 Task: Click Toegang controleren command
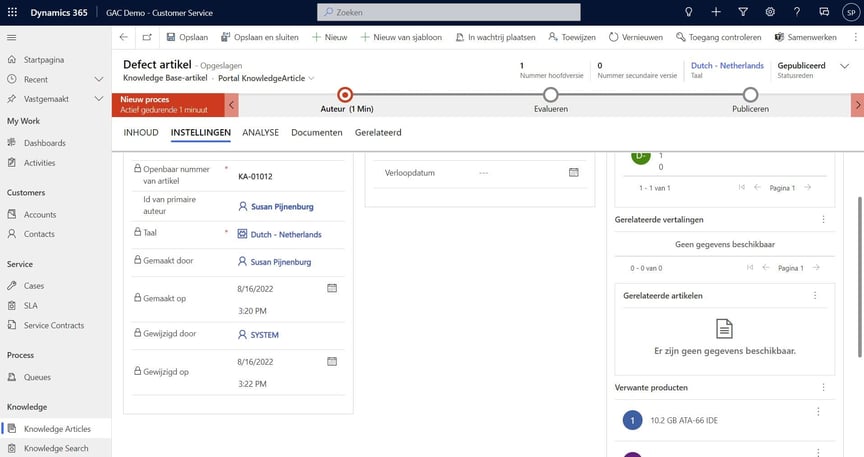(x=719, y=37)
